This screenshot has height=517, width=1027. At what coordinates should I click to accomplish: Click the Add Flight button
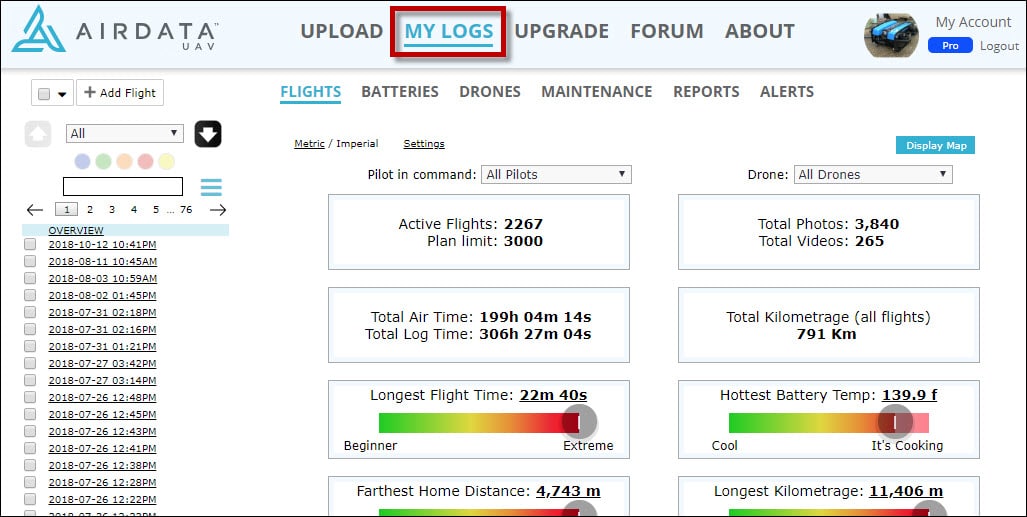120,93
